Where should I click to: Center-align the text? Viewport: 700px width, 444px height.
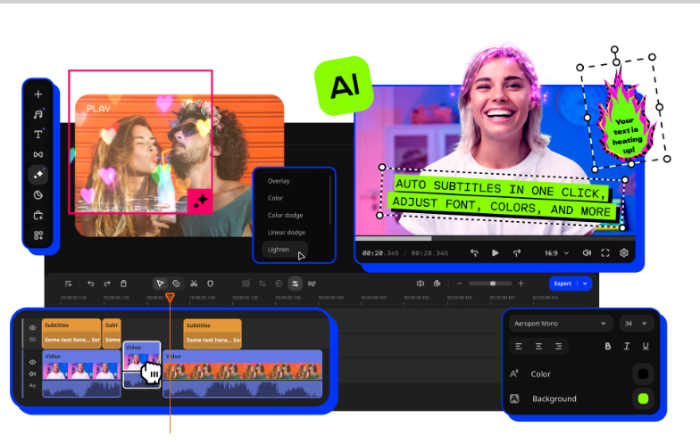538,346
